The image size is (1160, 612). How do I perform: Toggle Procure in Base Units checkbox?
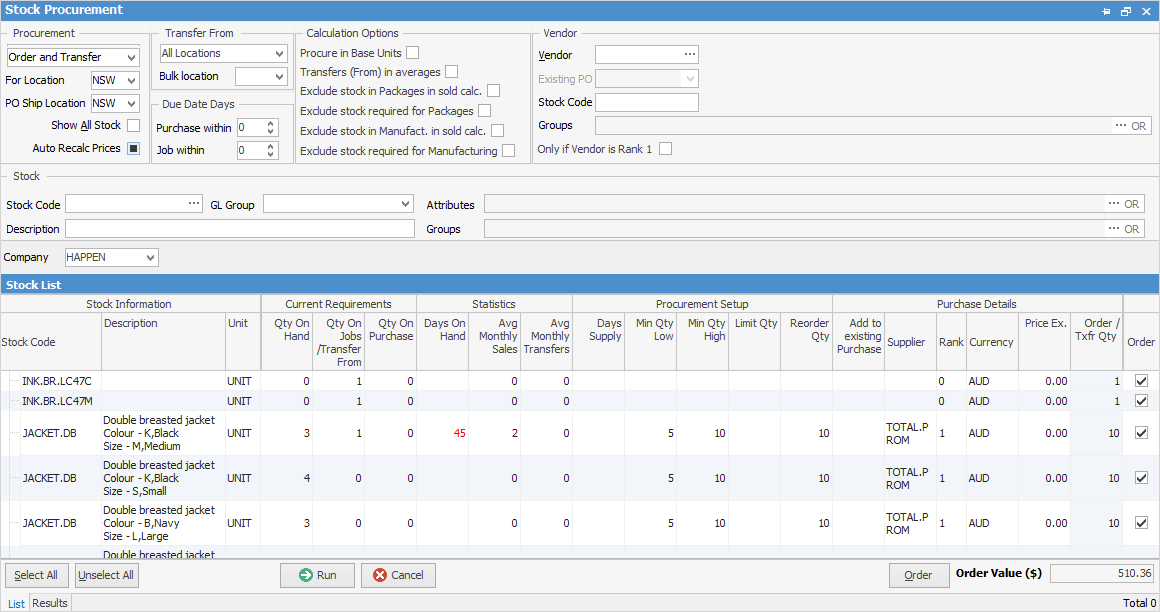(412, 52)
